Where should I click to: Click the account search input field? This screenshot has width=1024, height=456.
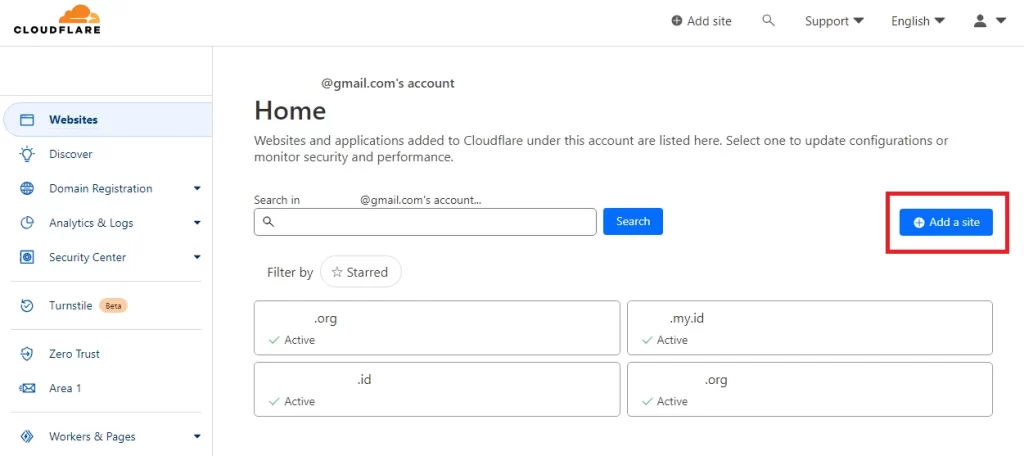[x=425, y=222]
